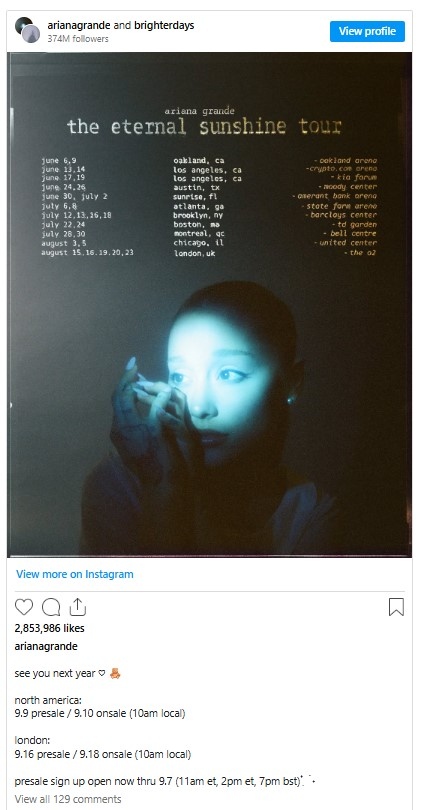Screen dimensions: 423x810
Task: Open the eternal sunshine tour poster image
Action: (210, 304)
